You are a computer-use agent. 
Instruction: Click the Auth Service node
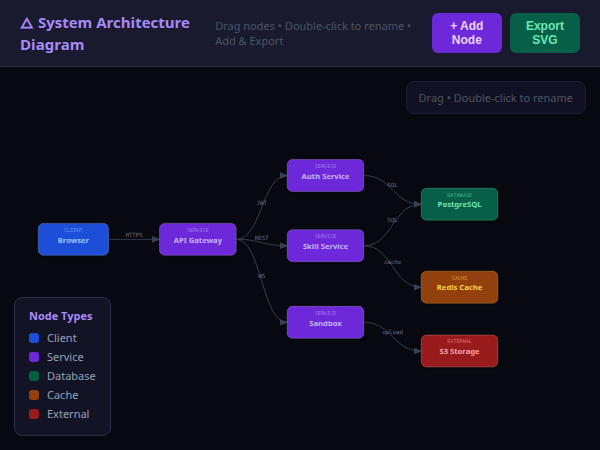(325, 175)
